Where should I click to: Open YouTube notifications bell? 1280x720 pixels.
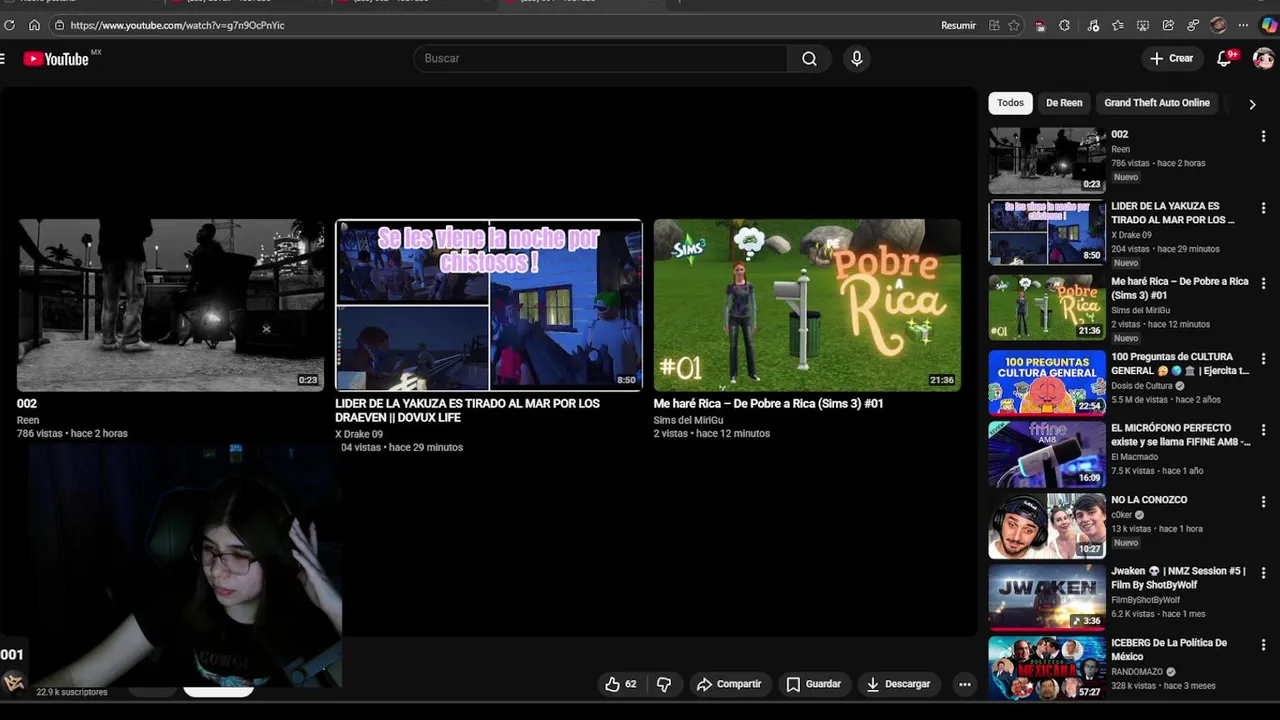tap(1224, 58)
